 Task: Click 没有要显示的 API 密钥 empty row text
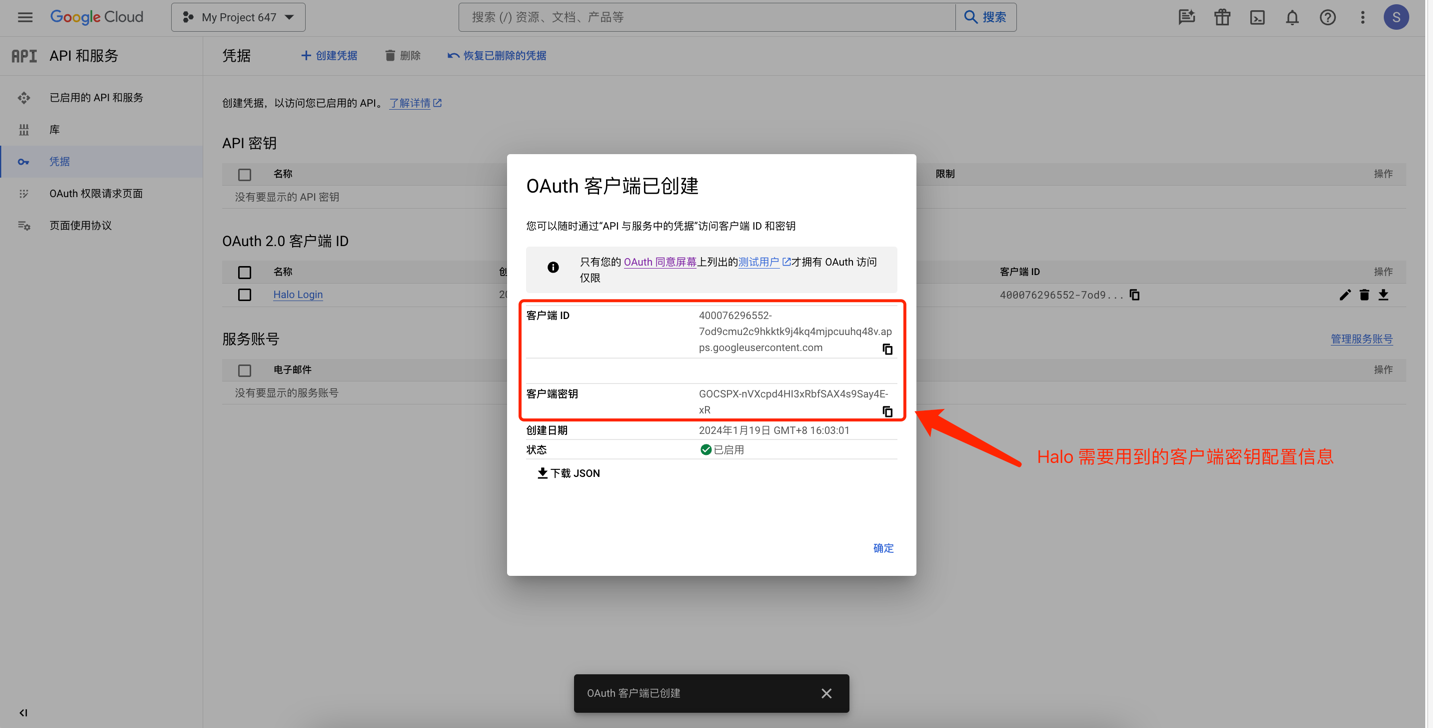[287, 197]
